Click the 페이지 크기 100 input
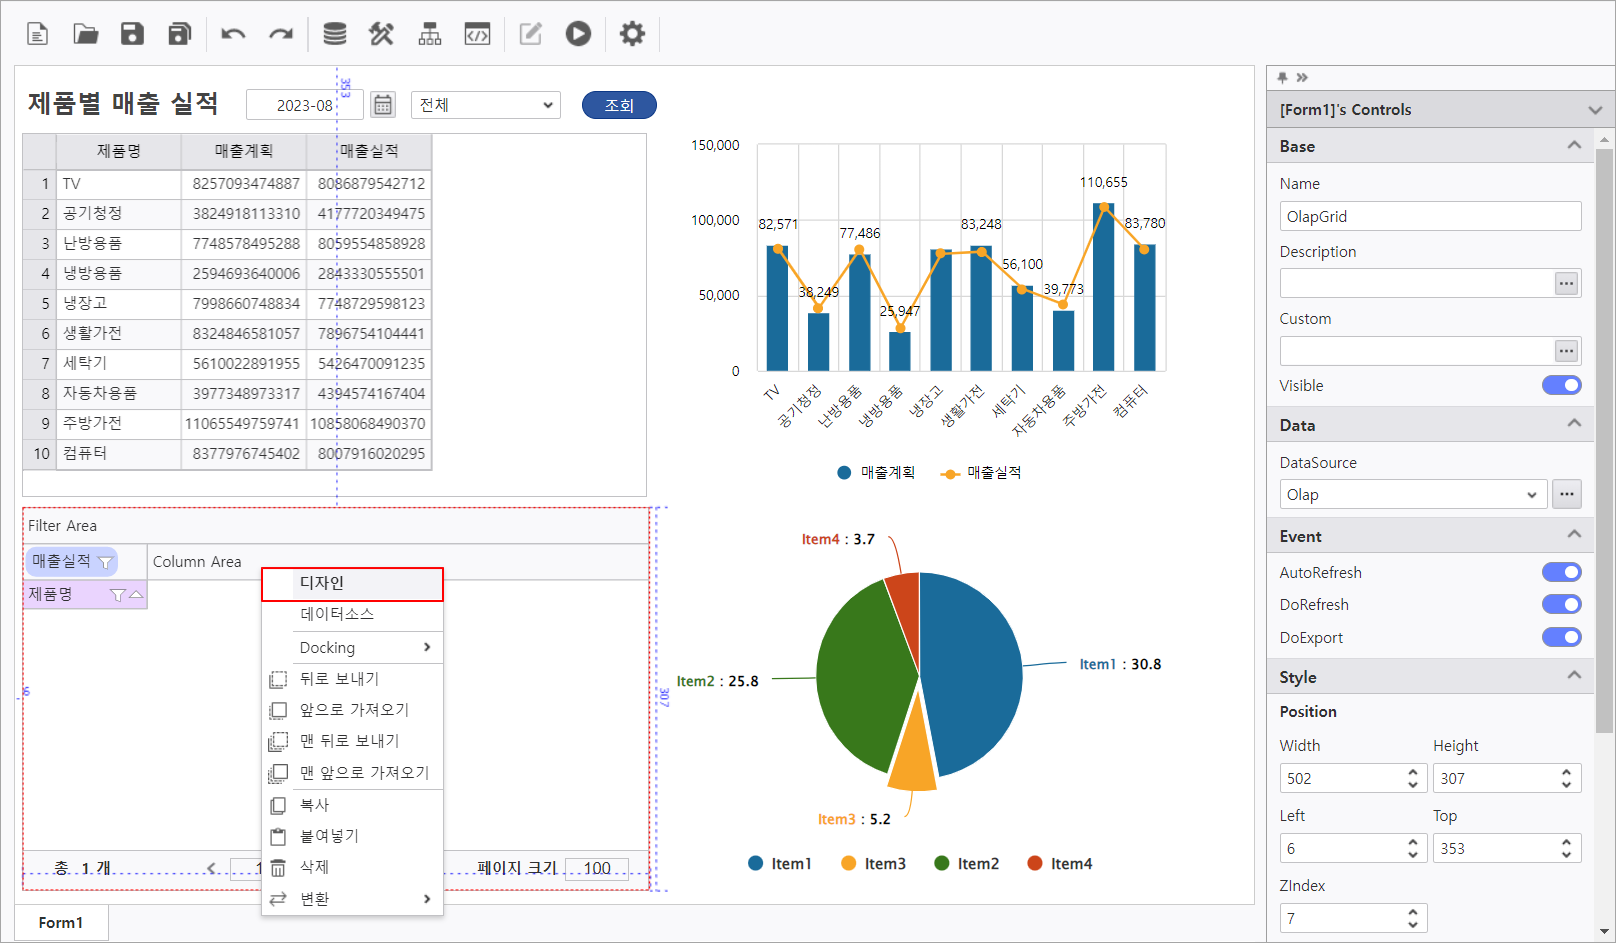 point(597,868)
